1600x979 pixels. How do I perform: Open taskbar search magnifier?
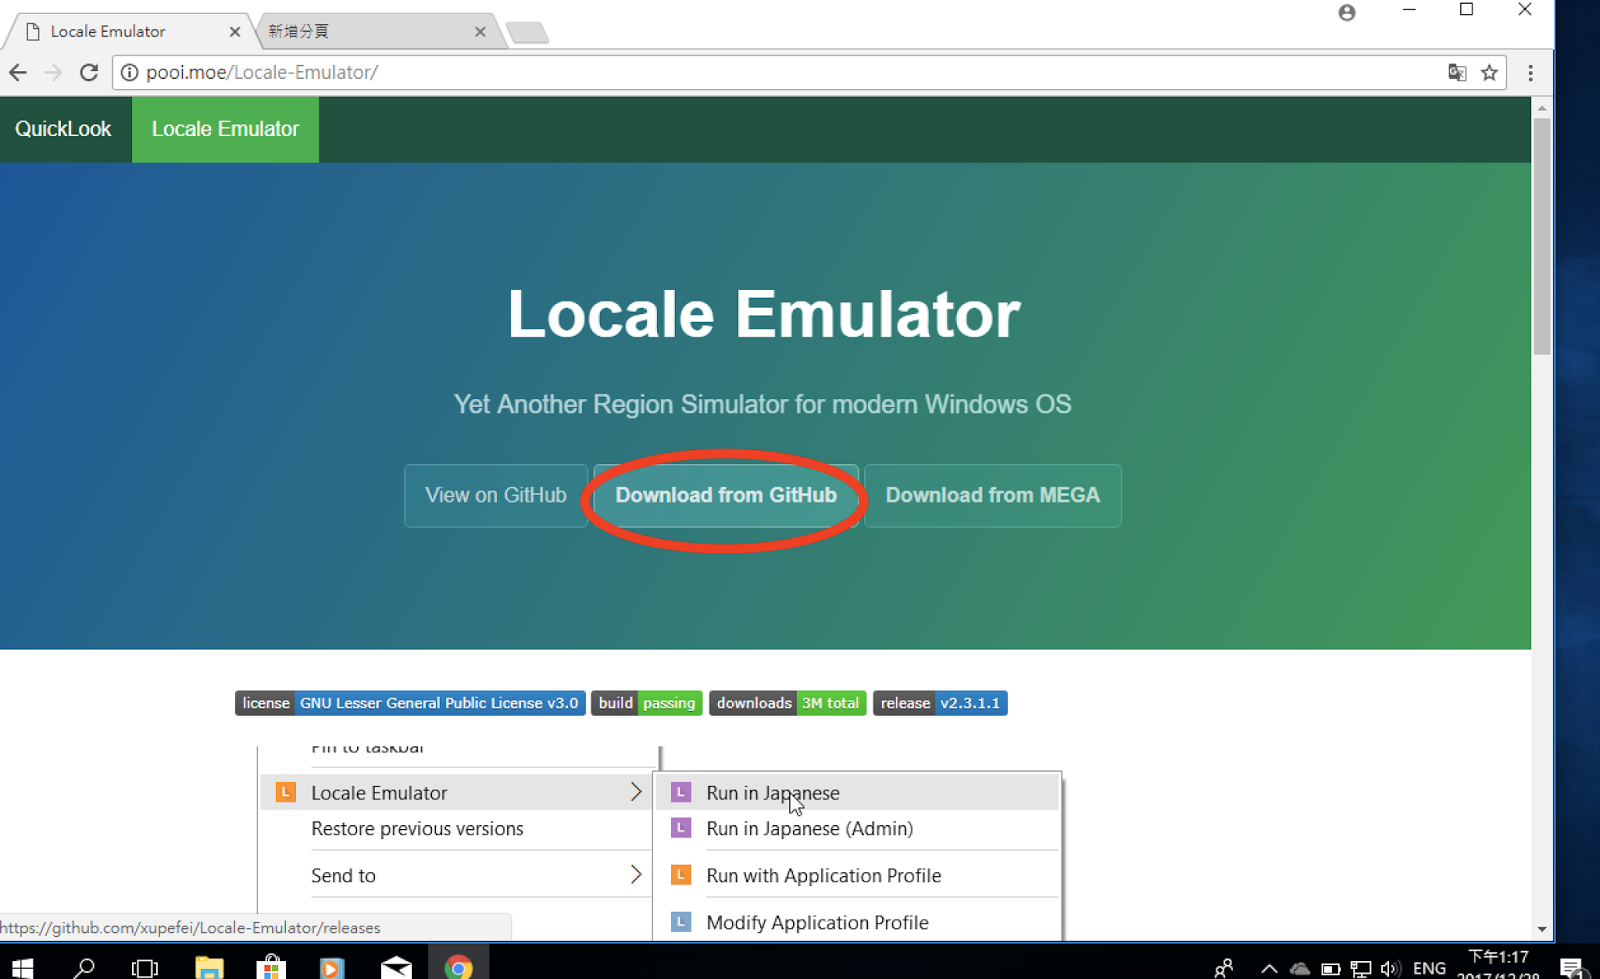(x=84, y=967)
